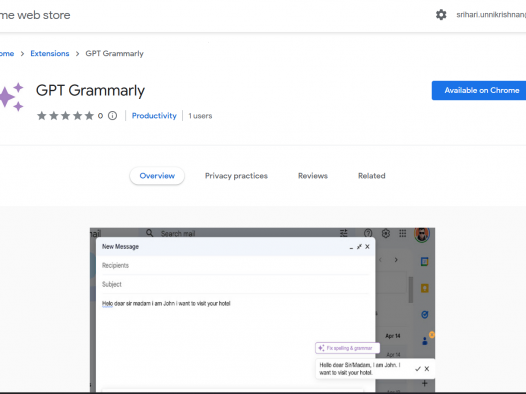This screenshot has height=394, width=526.
Task: Open the Related tab
Action: tap(372, 176)
